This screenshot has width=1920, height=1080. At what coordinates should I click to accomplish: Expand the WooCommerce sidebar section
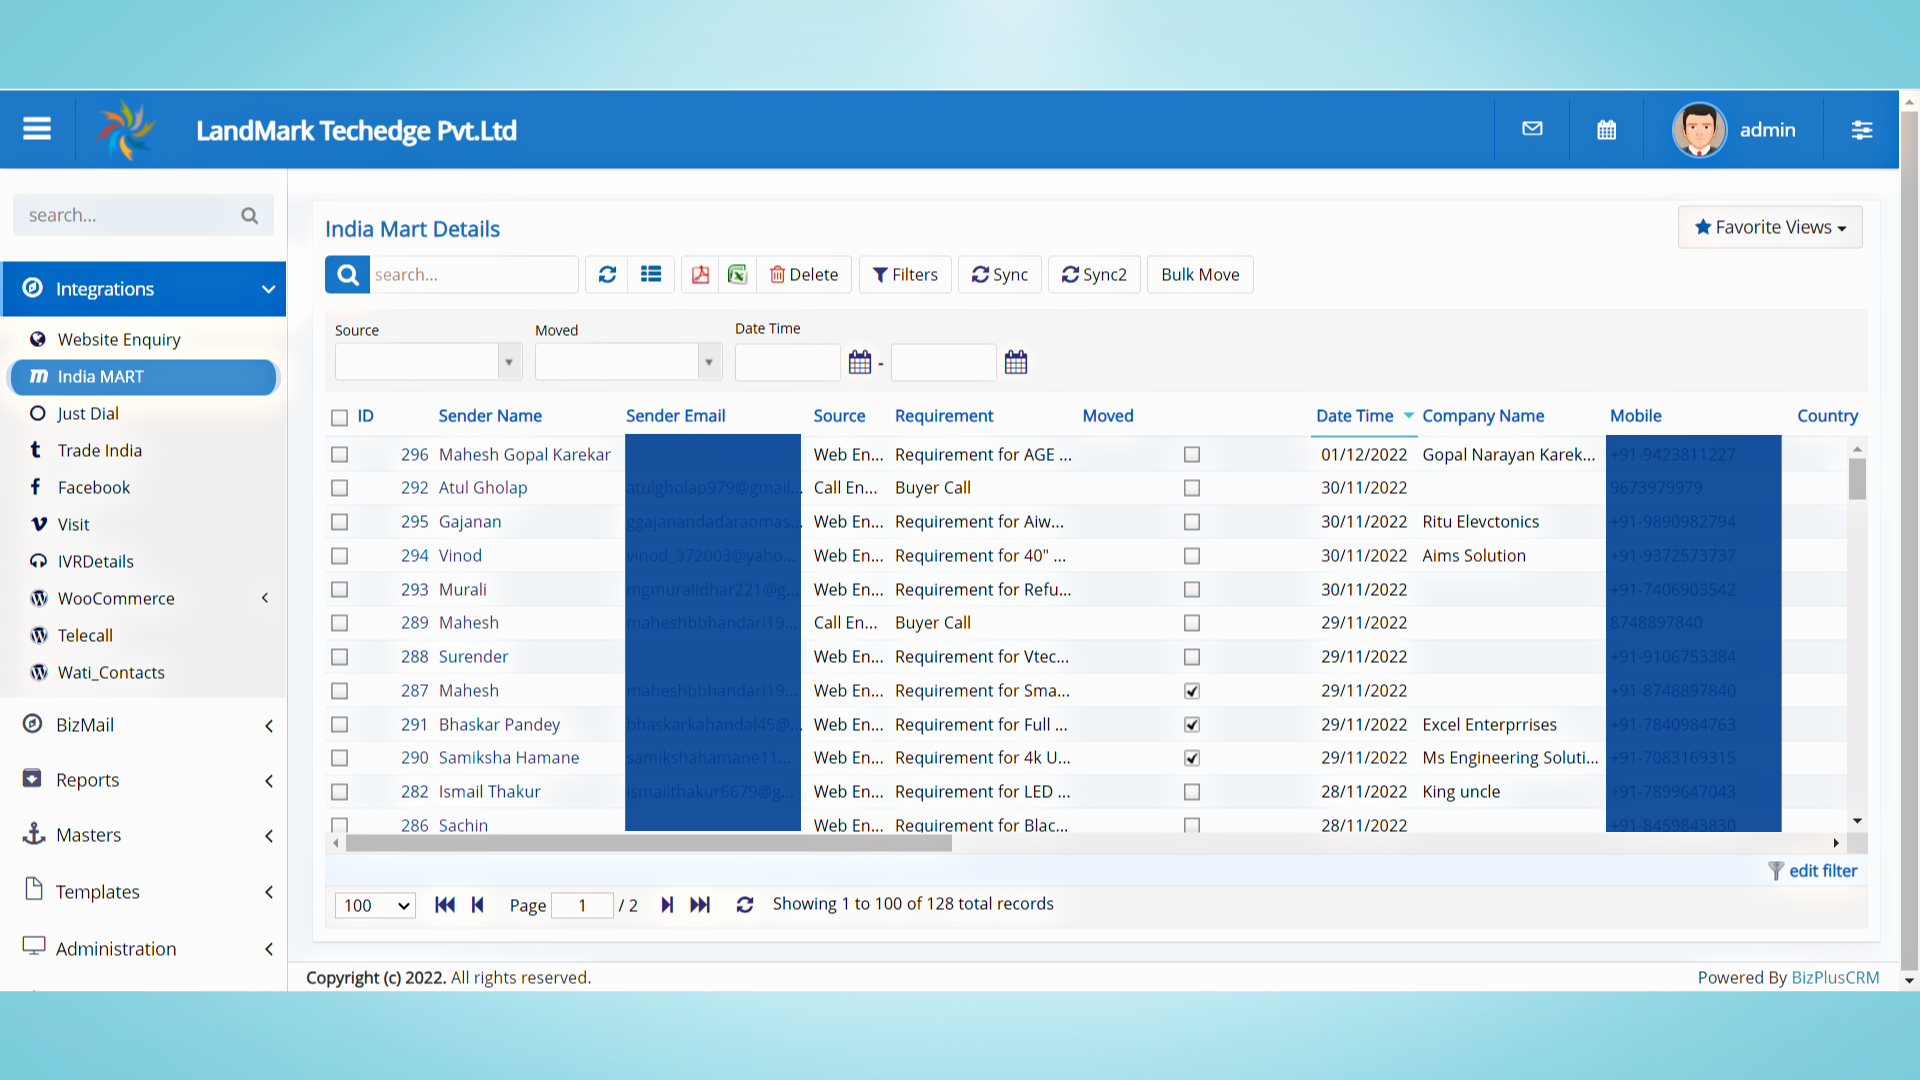pyautogui.click(x=265, y=598)
